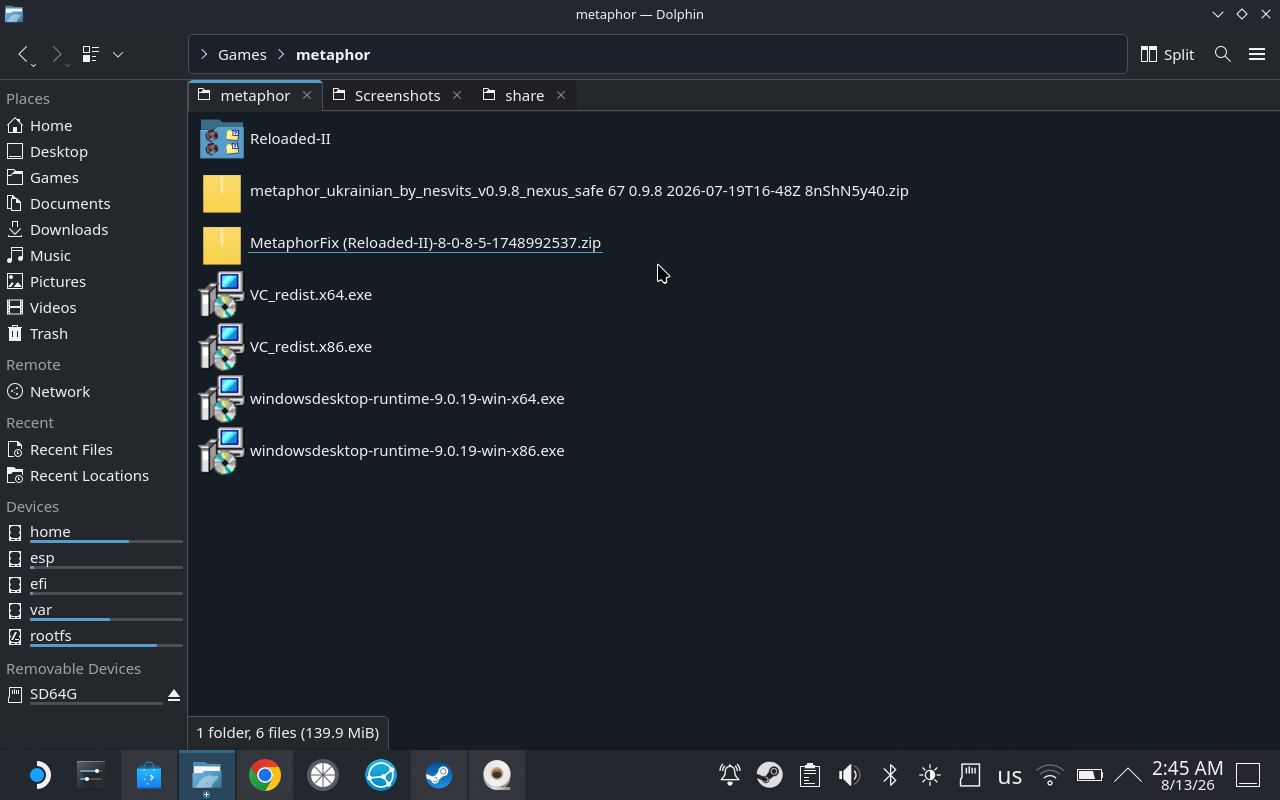This screenshot has height=800, width=1280.
Task: Select the VC_redist.x64.exe installer icon
Action: (x=222, y=295)
